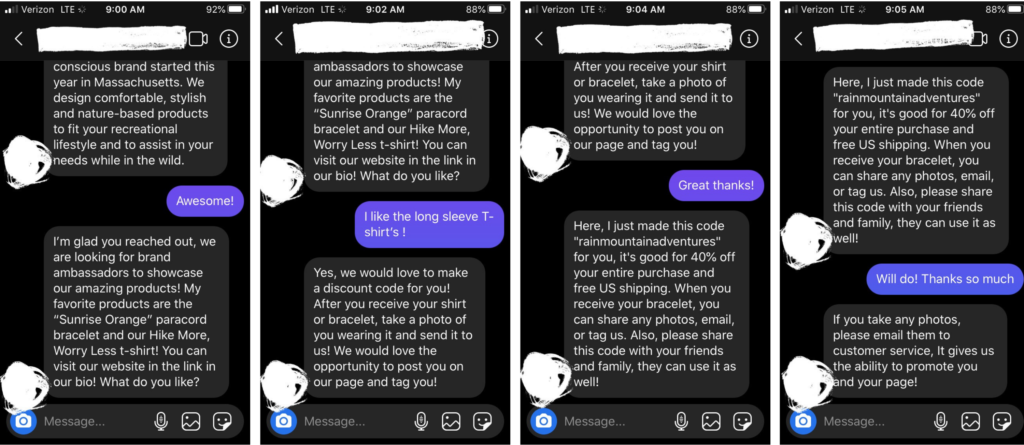This screenshot has width=1024, height=445.
Task: Open the info button in the 9:05 AM chat
Action: pos(1008,39)
